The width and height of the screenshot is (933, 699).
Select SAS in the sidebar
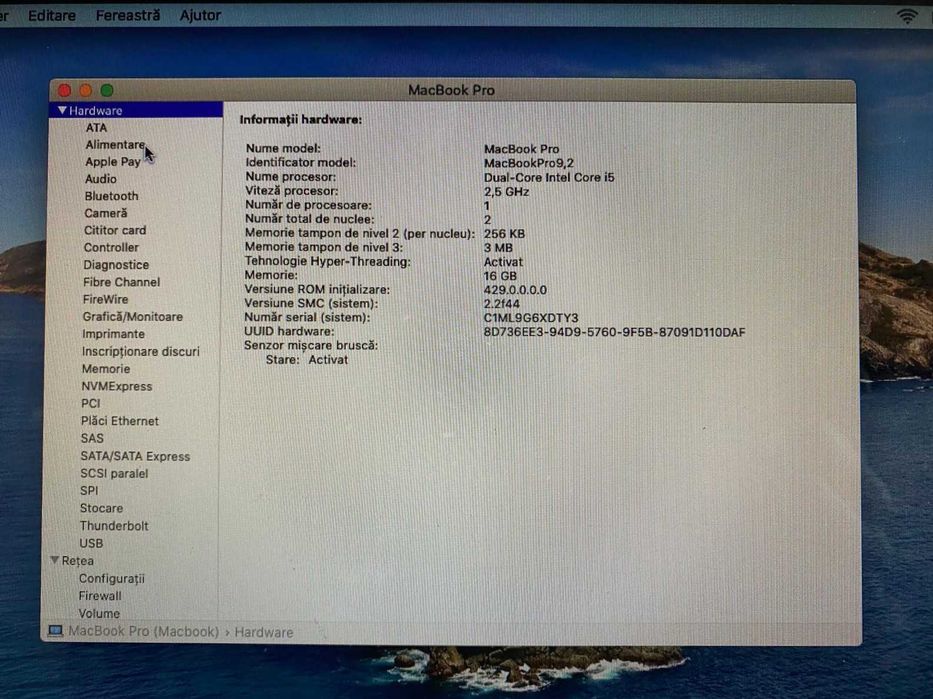92,438
